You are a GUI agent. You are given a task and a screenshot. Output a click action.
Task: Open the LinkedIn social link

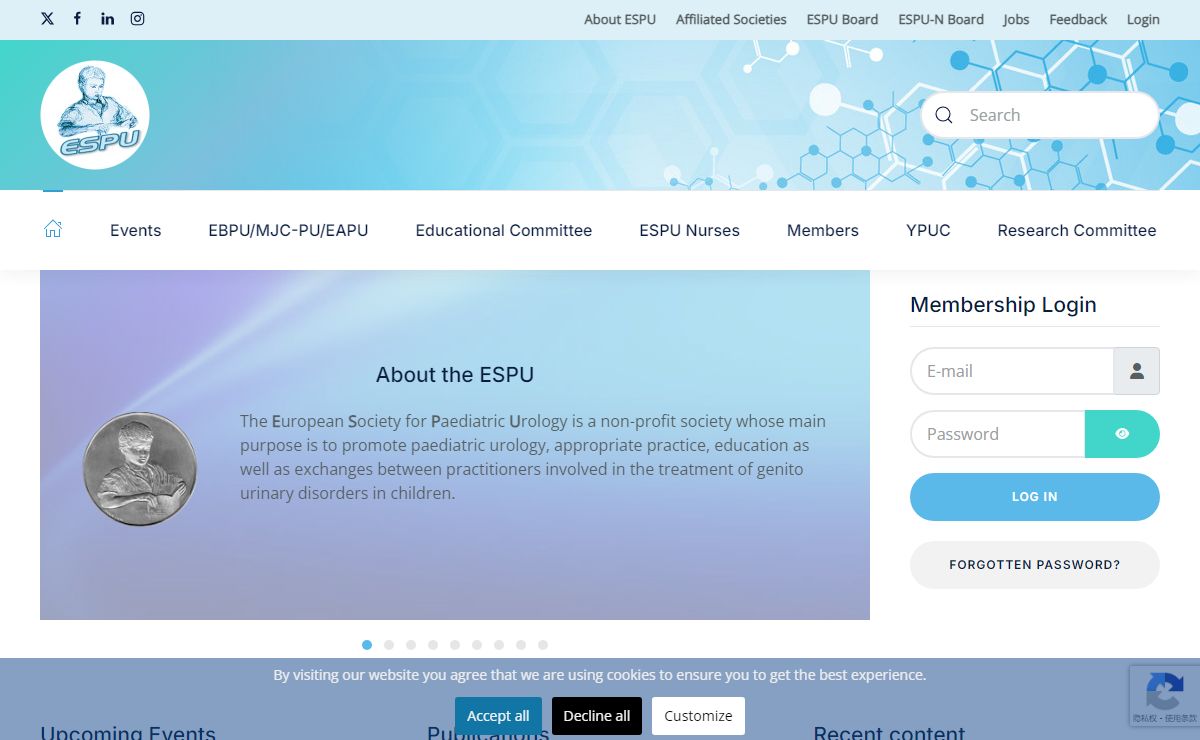pos(107,18)
